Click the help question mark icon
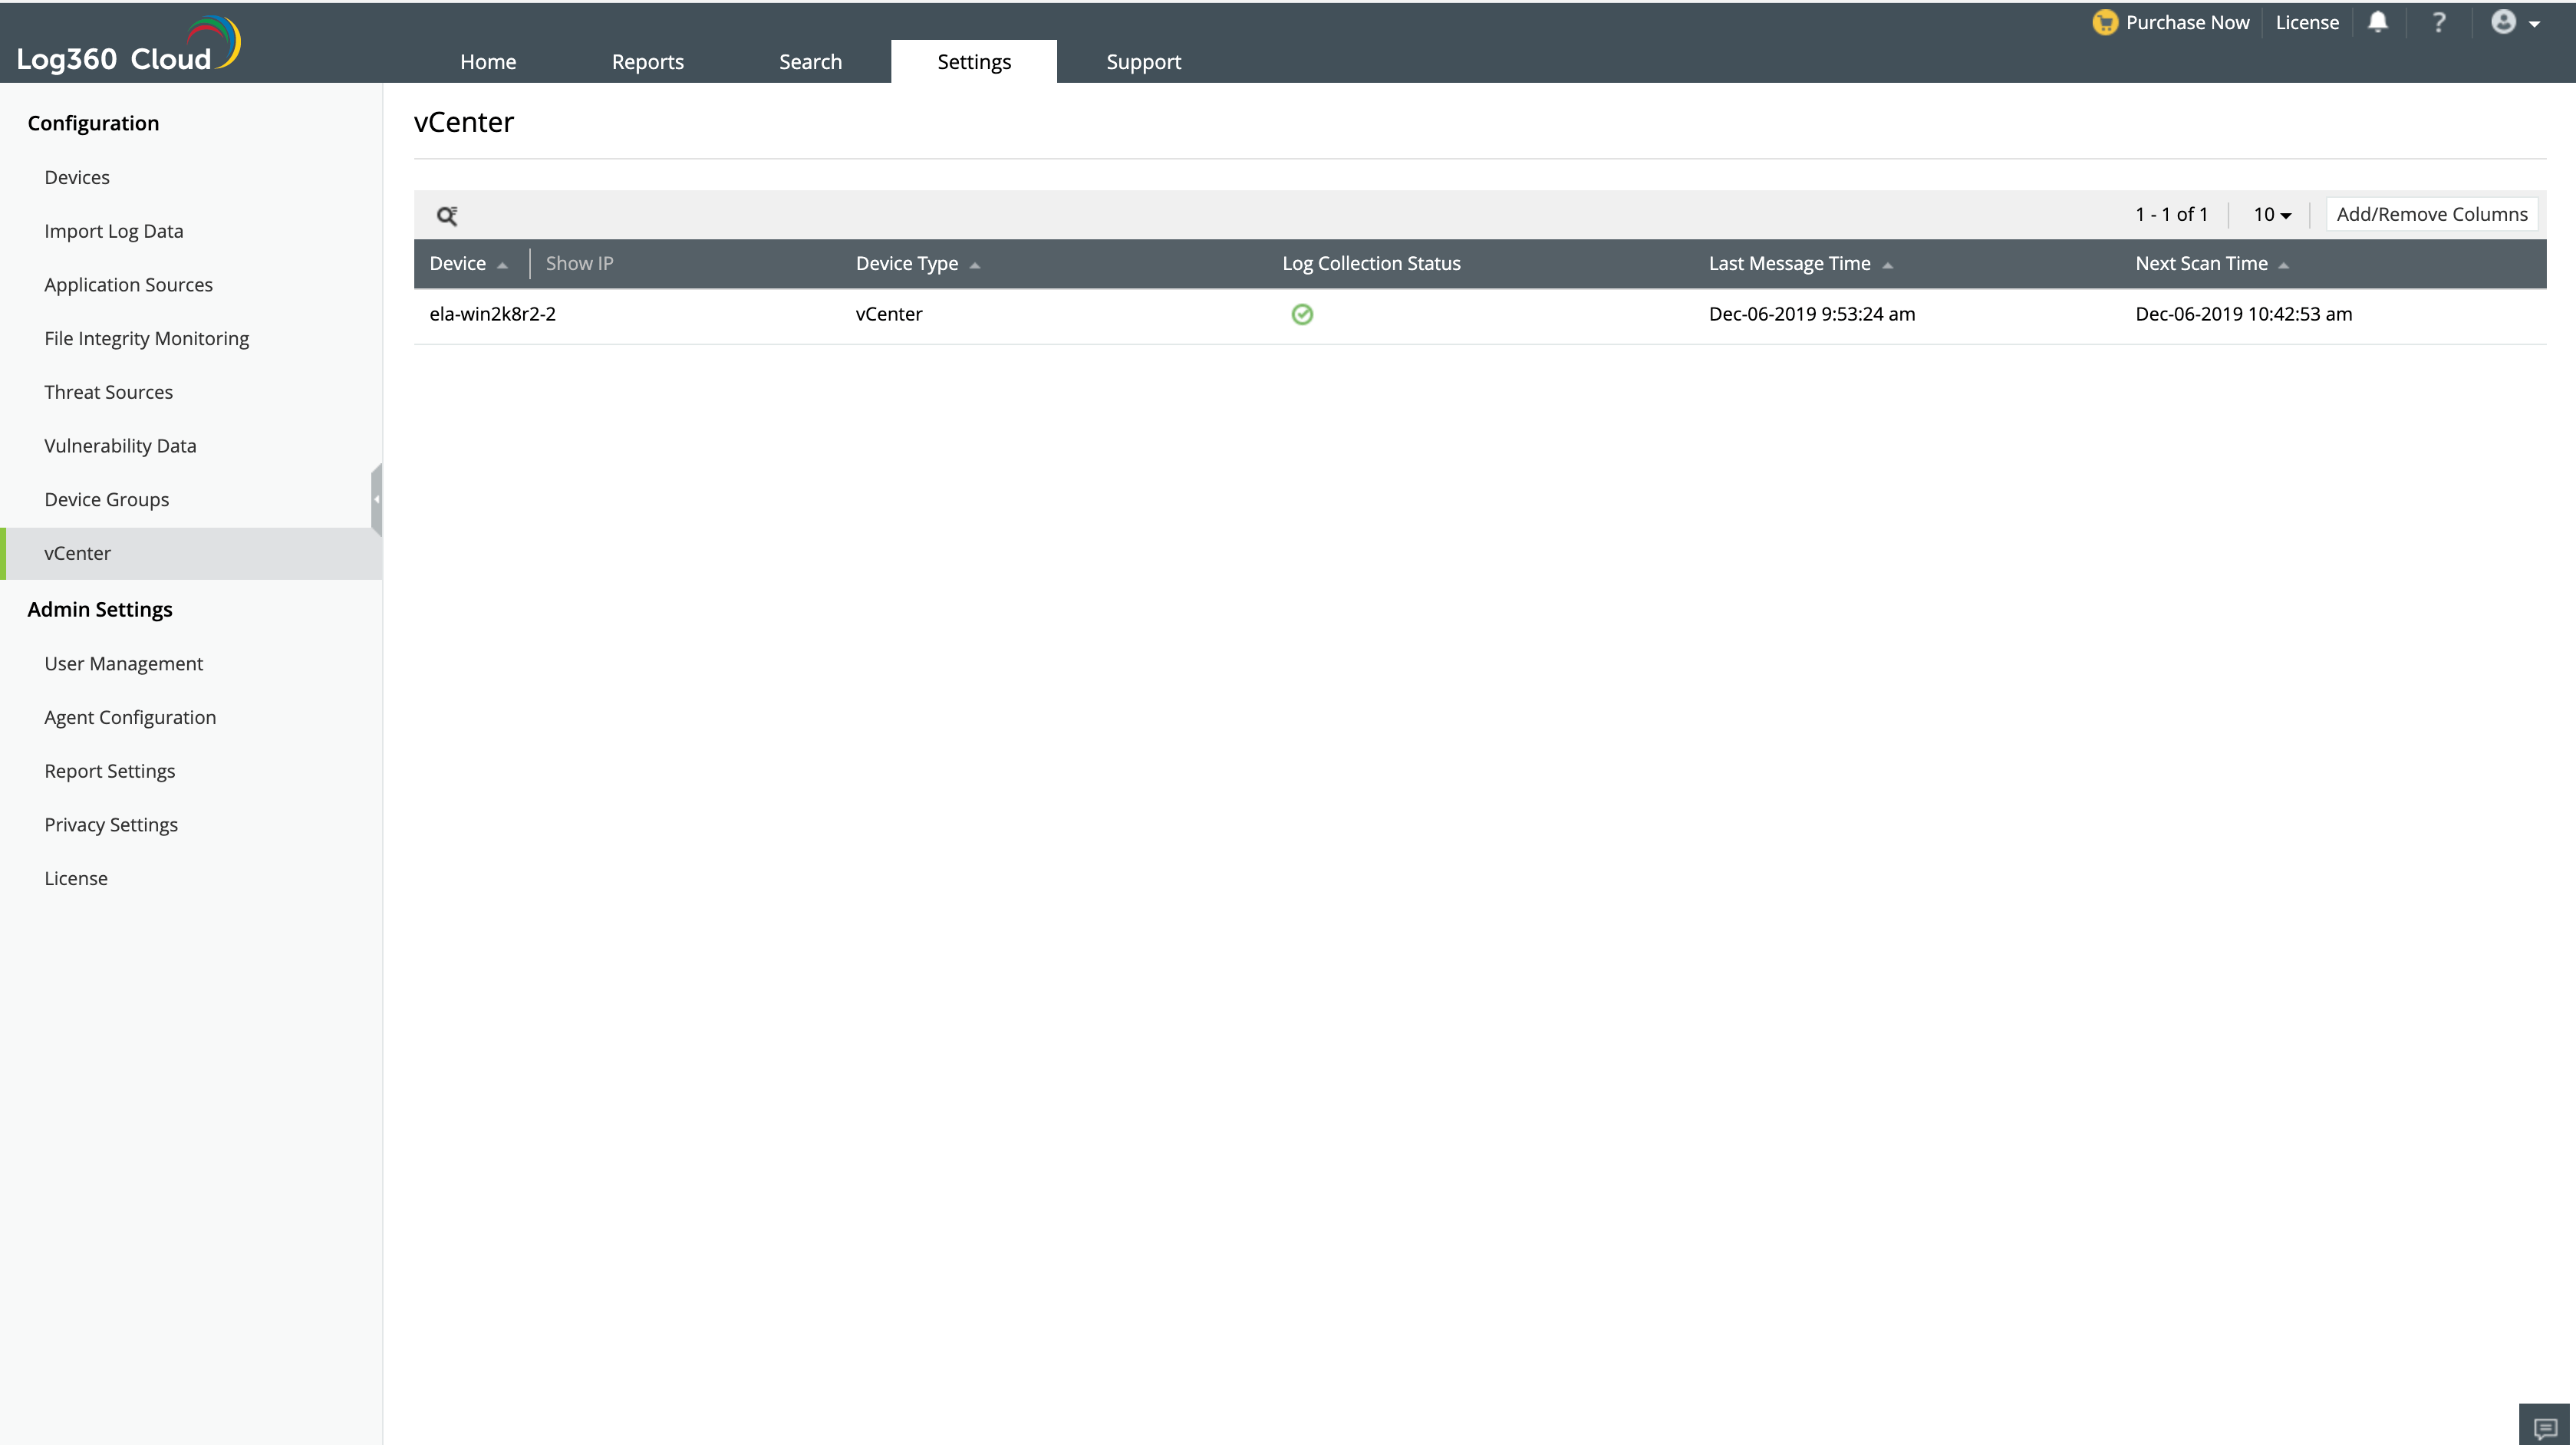The image size is (2576, 1445). (x=2439, y=22)
